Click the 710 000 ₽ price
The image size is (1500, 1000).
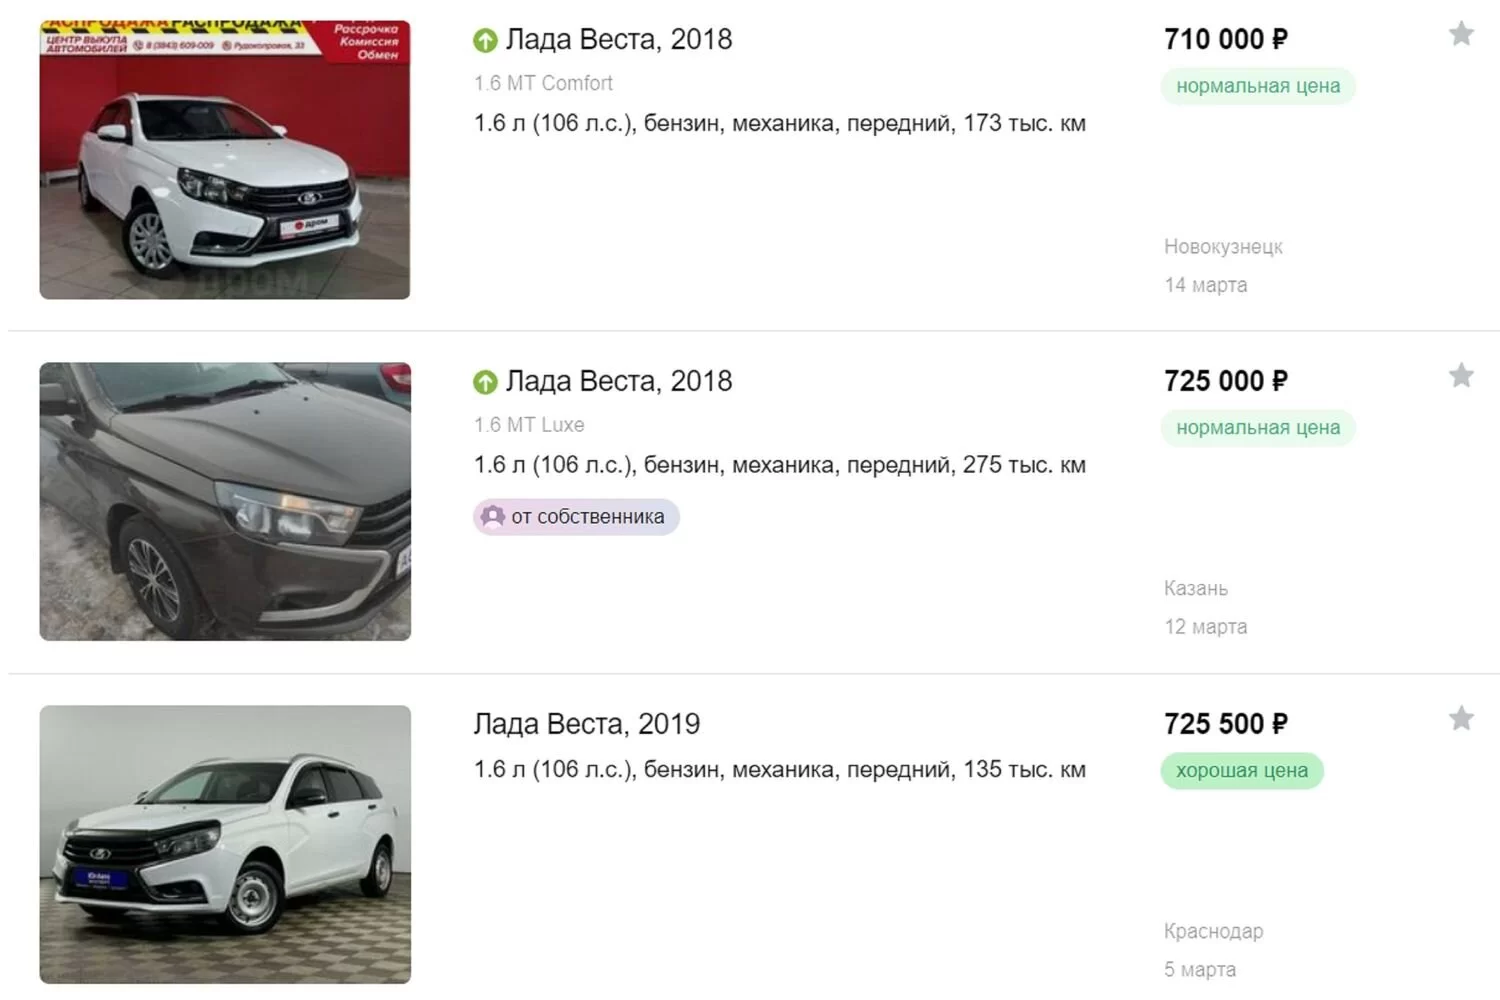click(1225, 40)
